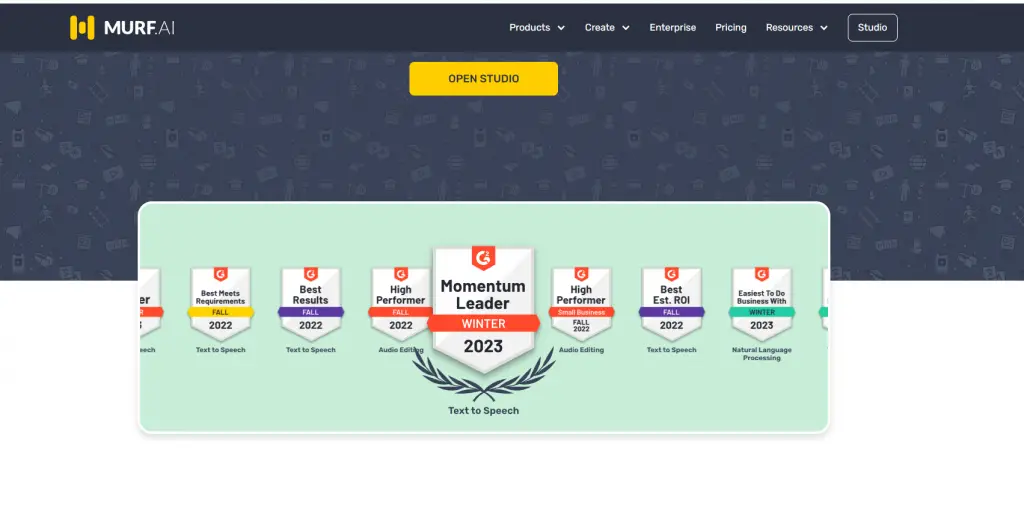The width and height of the screenshot is (1024, 509).
Task: Expand the Products dropdown menu
Action: 537,28
